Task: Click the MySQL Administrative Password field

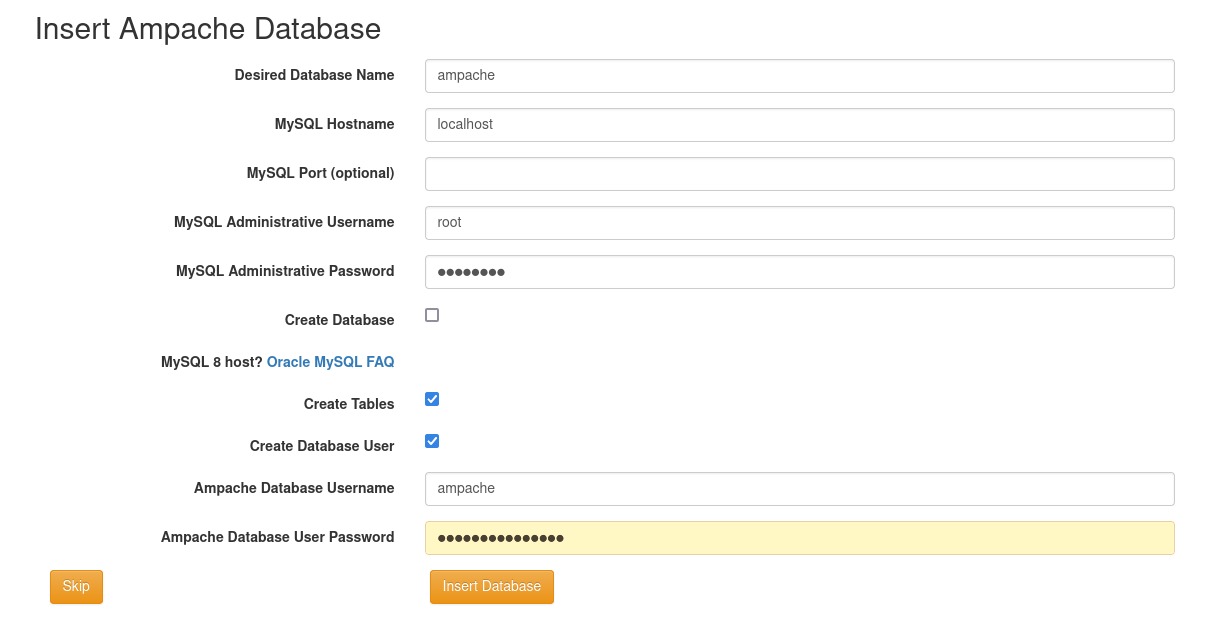Action: click(x=799, y=272)
